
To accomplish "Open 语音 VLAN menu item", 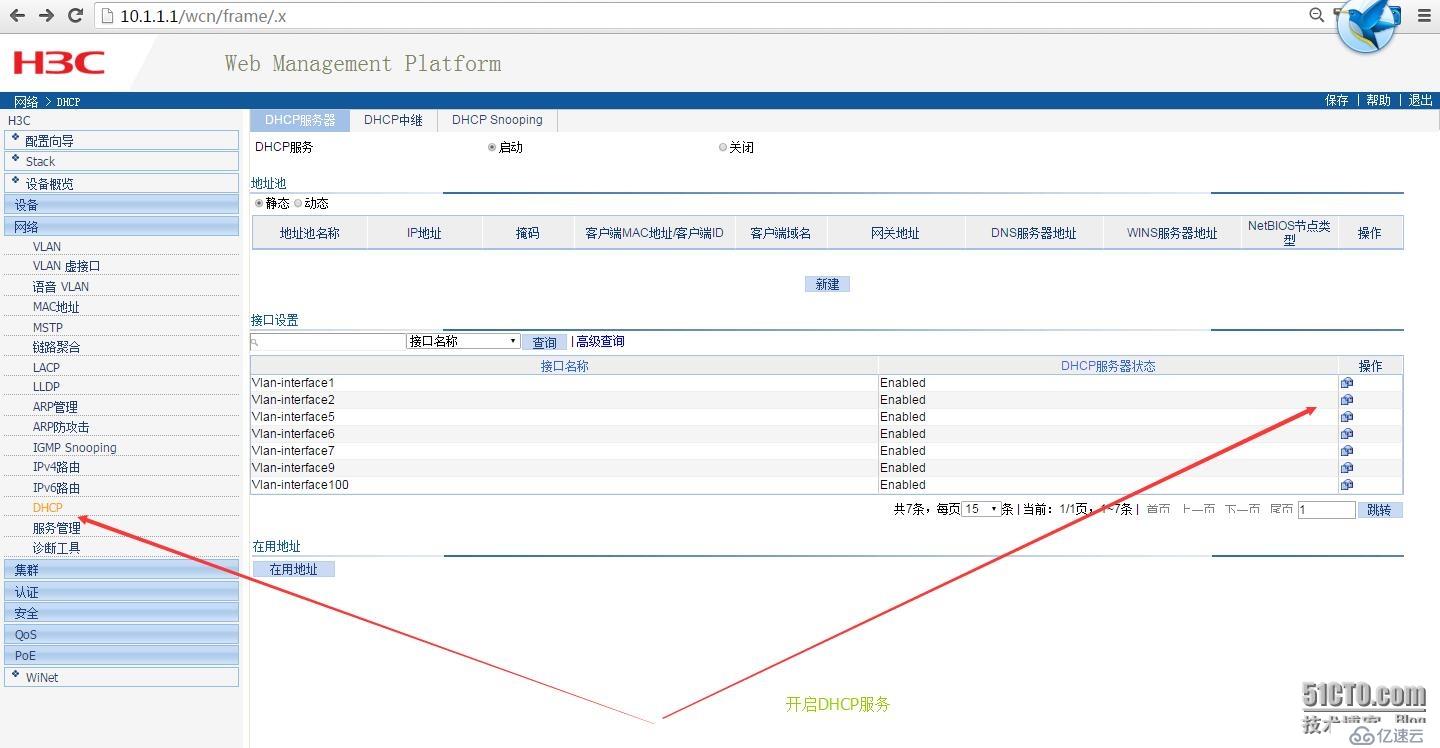I will pos(61,286).
